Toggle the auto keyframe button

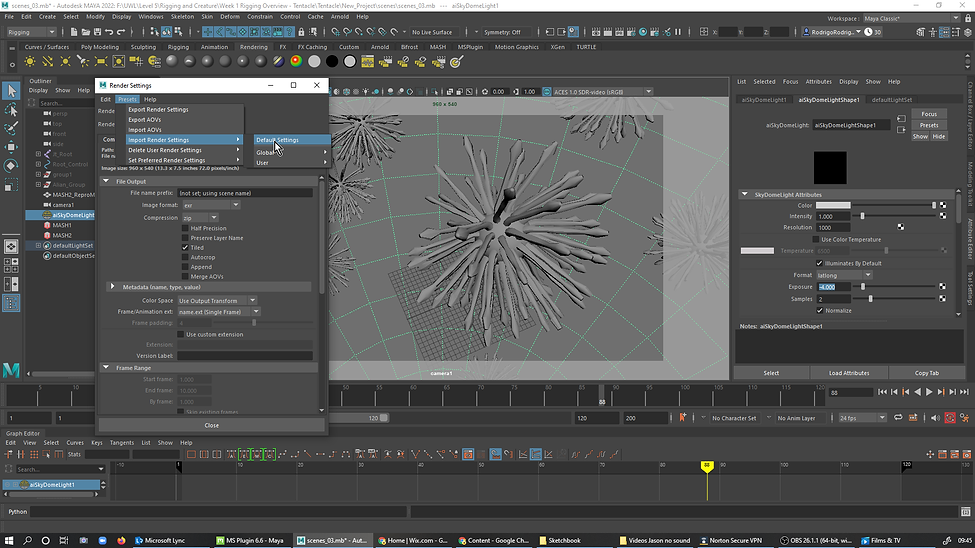tap(950, 418)
